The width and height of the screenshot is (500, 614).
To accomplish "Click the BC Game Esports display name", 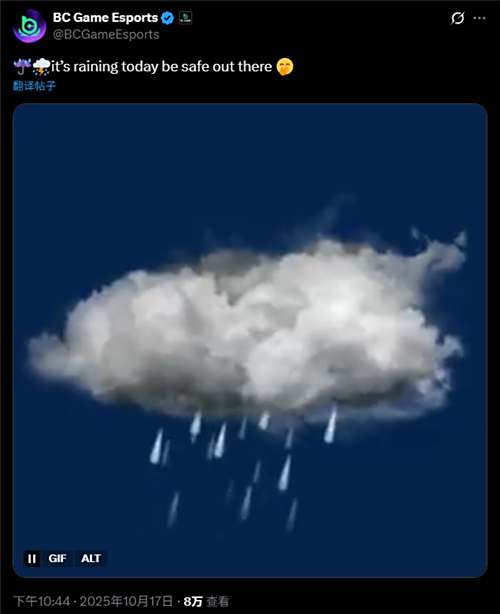I will coord(105,18).
